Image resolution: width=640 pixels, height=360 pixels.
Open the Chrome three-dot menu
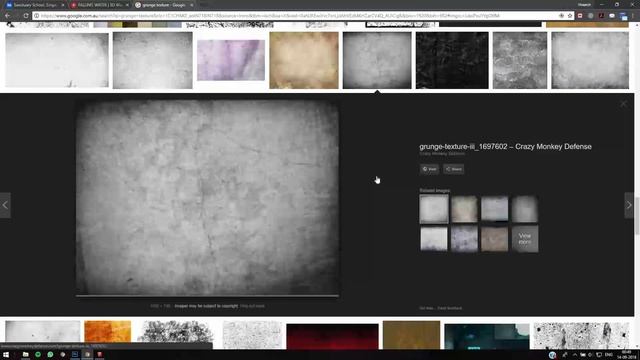tap(633, 16)
